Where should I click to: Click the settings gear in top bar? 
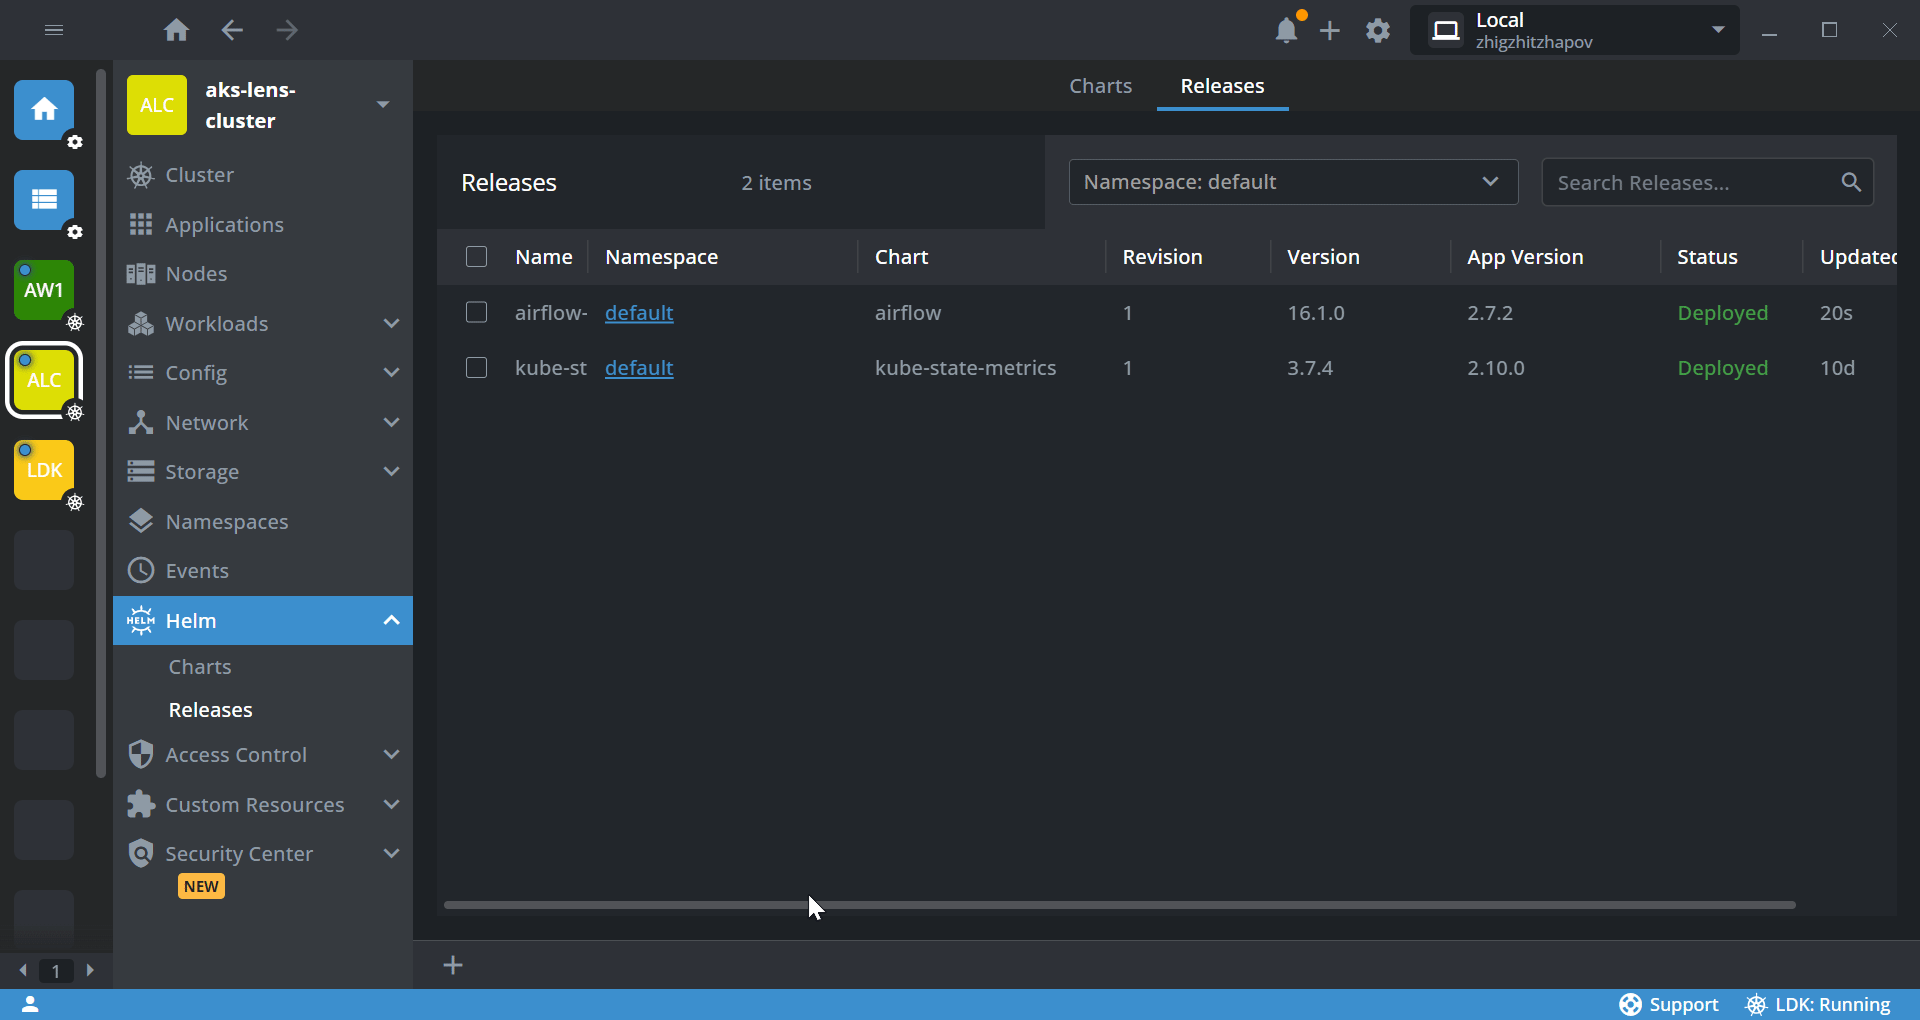point(1378,31)
